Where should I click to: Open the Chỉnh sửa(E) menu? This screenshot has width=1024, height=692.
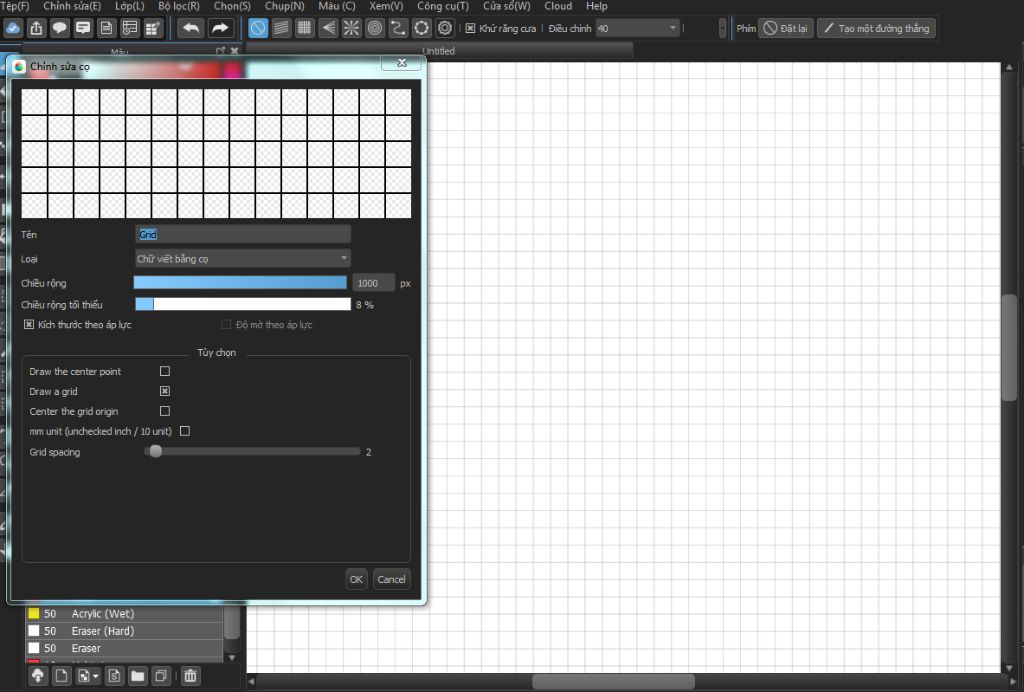(72, 6)
